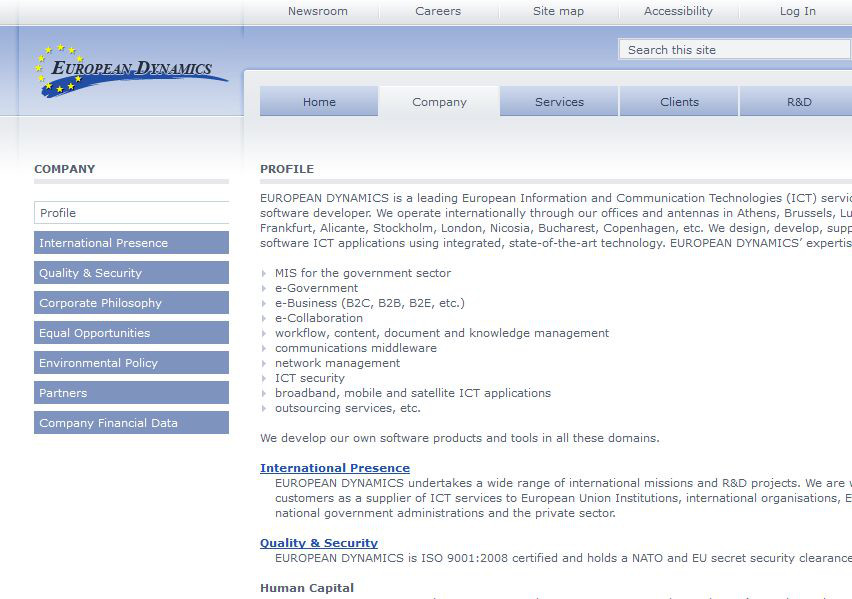Open the Site map link
Viewport: 852px width, 599px height.
pos(558,11)
